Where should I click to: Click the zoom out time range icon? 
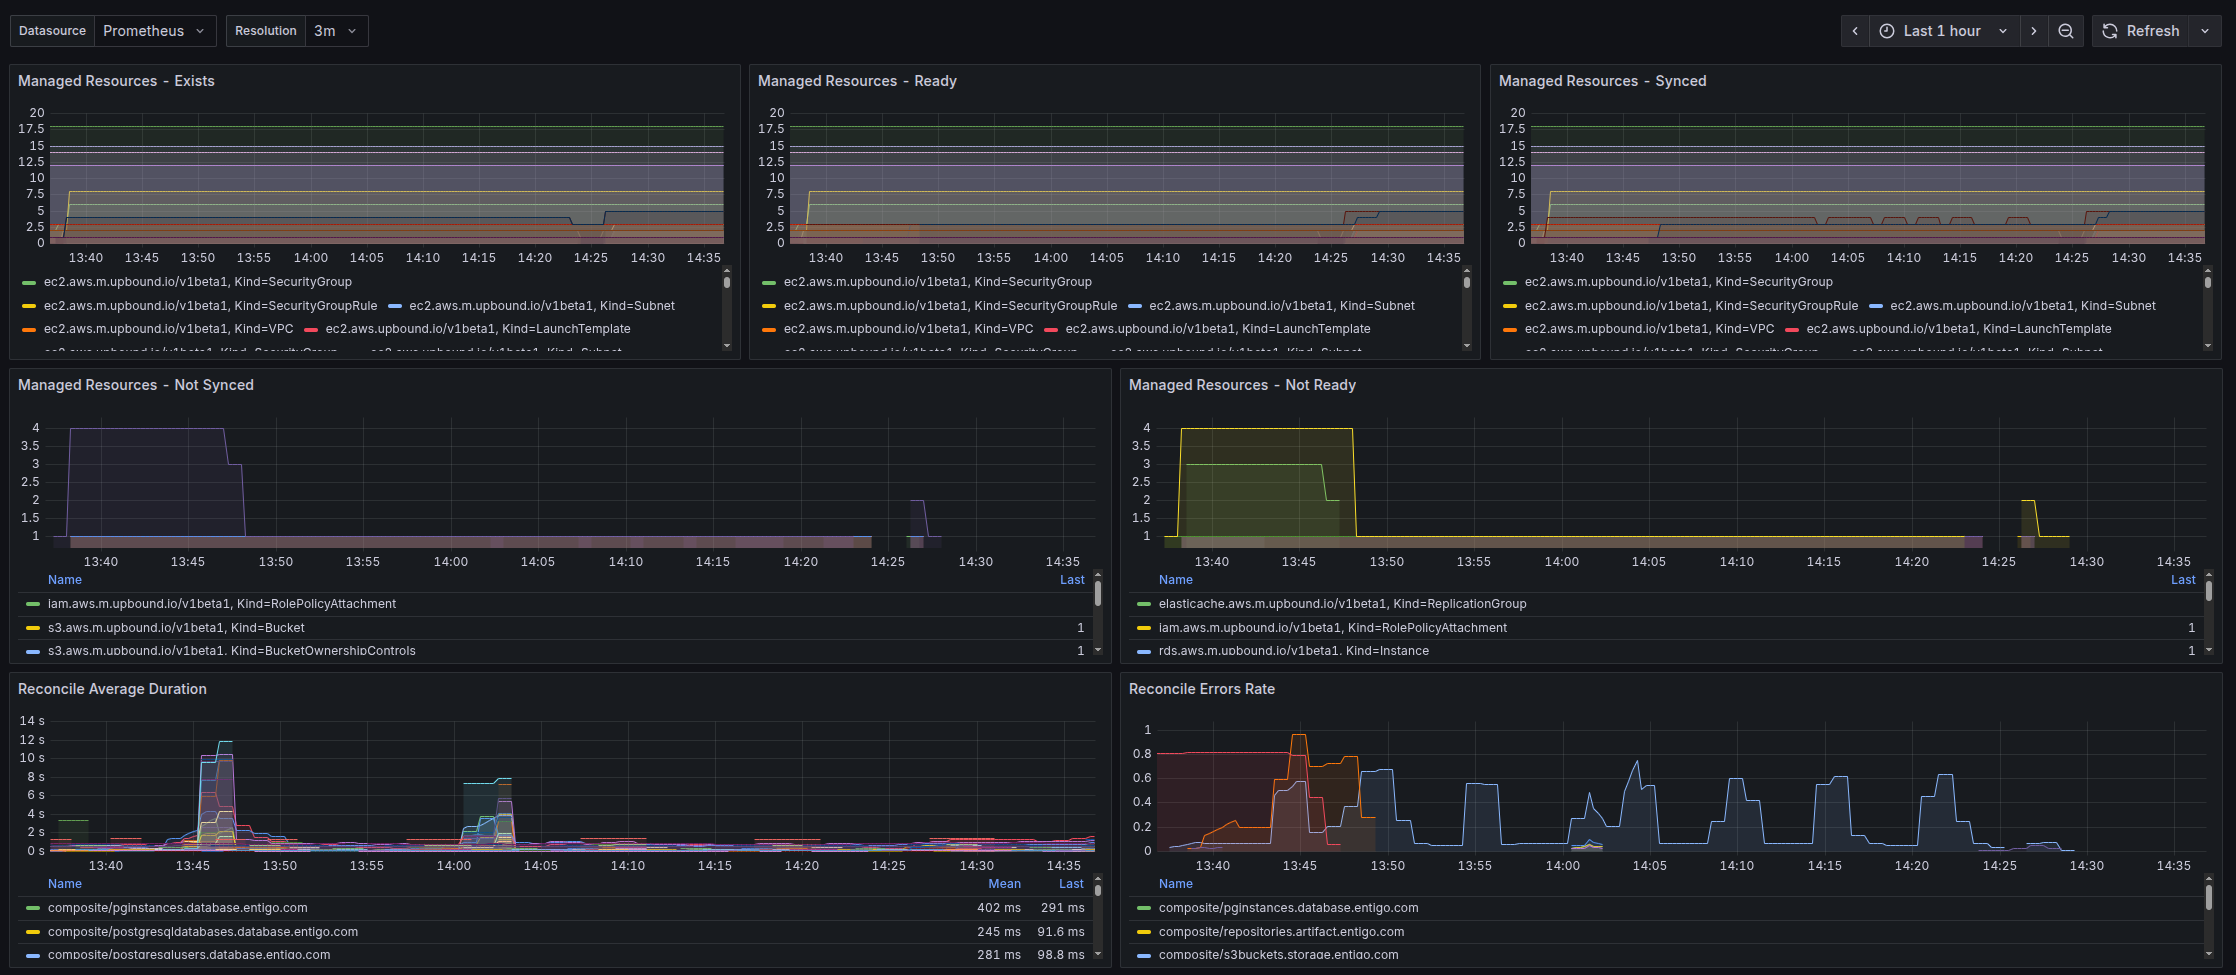2065,31
